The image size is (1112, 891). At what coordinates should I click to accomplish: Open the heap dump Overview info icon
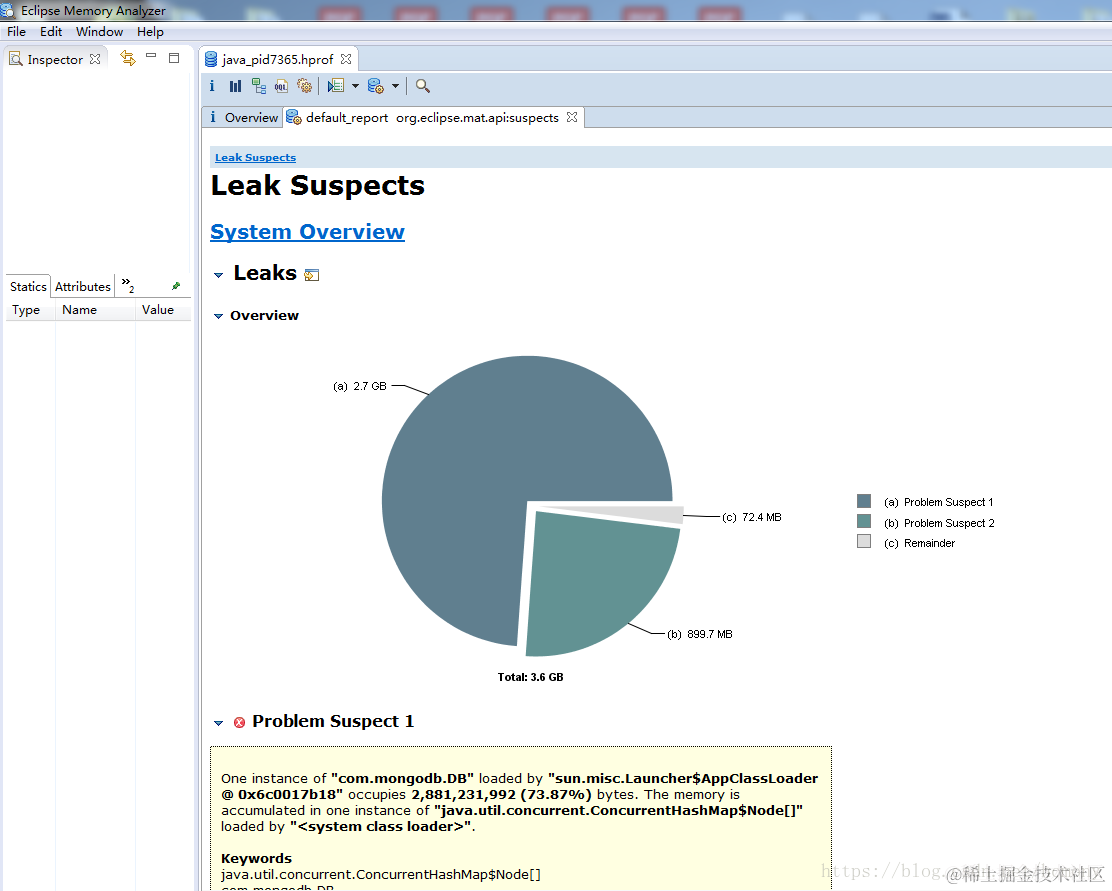[x=212, y=86]
